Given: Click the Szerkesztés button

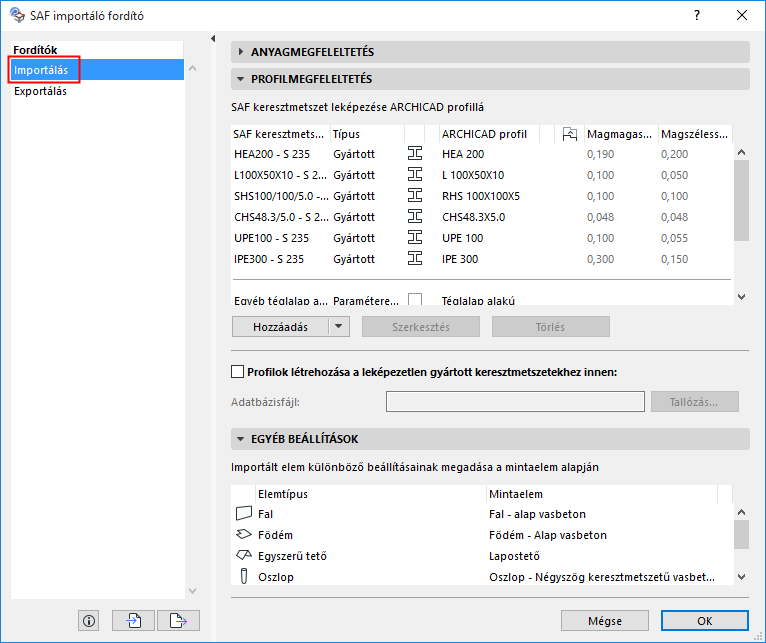Looking at the screenshot, I should pyautogui.click(x=421, y=326).
